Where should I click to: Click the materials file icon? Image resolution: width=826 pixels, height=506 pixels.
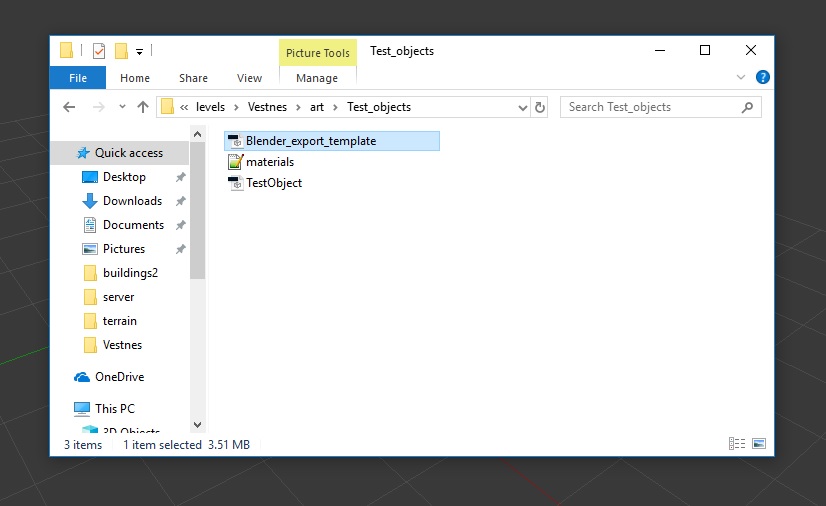[235, 162]
